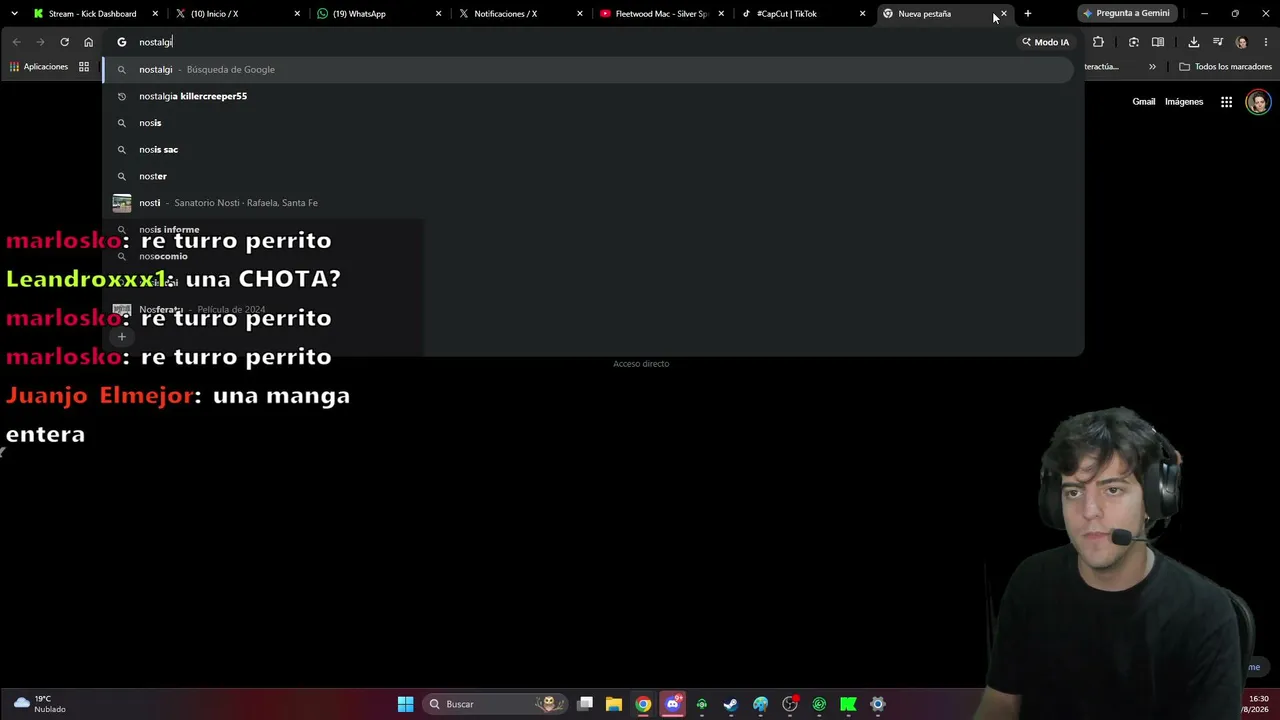Show more bookmarks with the double chevron
The image size is (1280, 720).
point(1152,67)
